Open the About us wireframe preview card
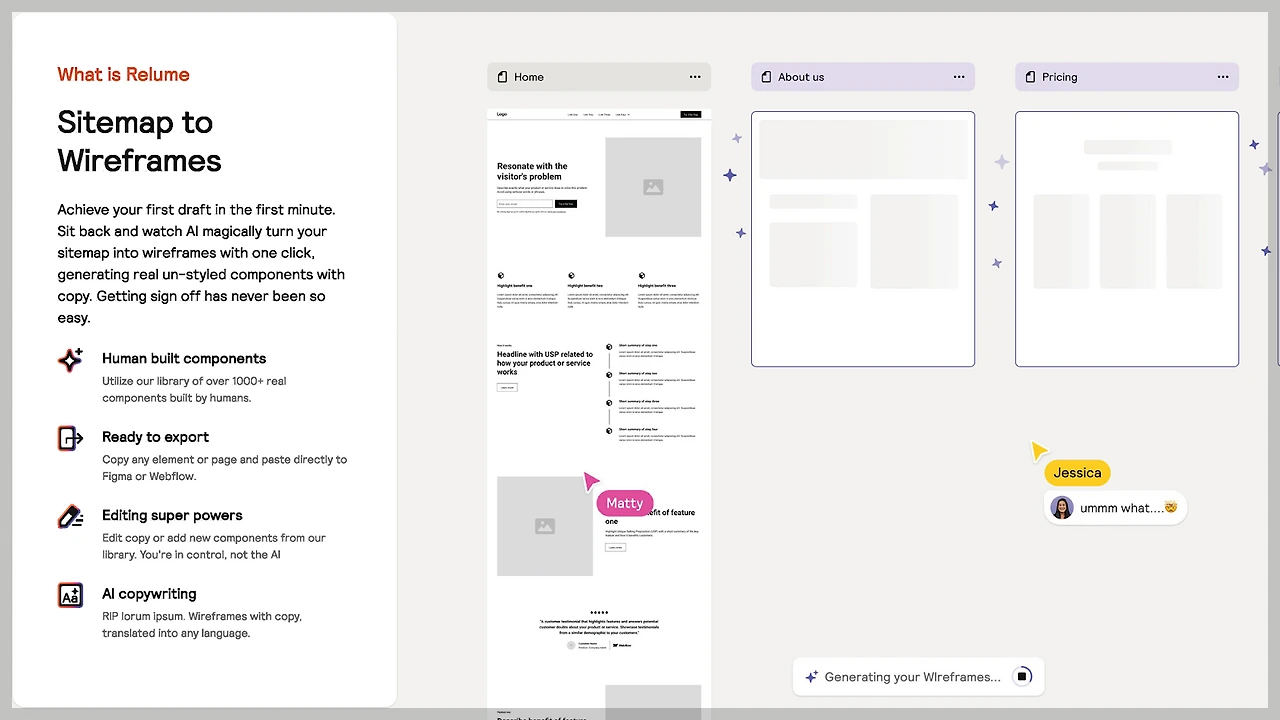1280x720 pixels. point(863,239)
